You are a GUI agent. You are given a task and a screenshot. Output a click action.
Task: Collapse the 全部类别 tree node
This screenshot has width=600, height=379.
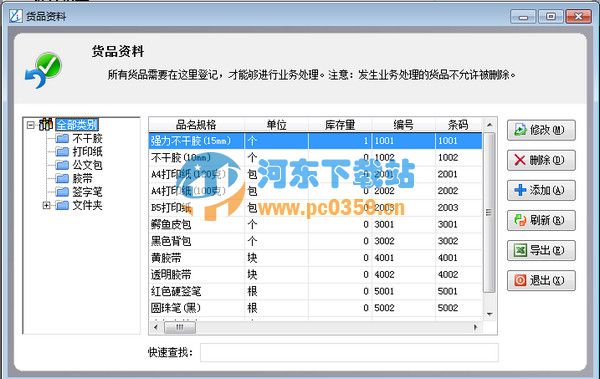[31, 125]
